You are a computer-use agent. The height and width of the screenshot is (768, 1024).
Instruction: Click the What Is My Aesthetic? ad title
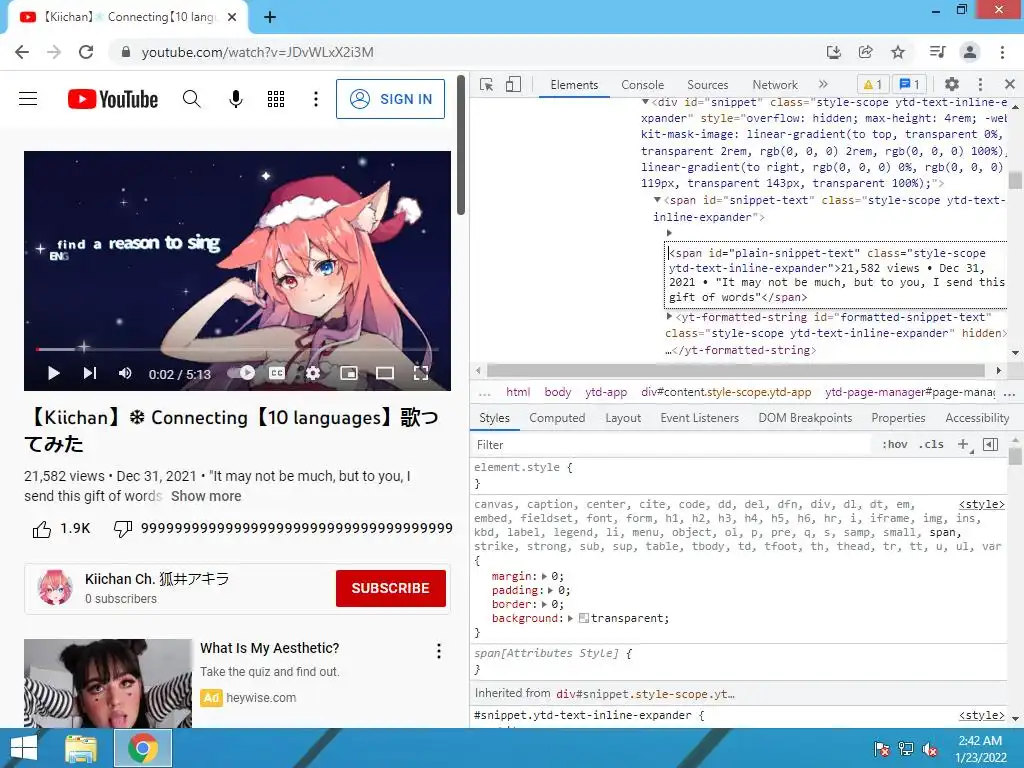[x=270, y=648]
